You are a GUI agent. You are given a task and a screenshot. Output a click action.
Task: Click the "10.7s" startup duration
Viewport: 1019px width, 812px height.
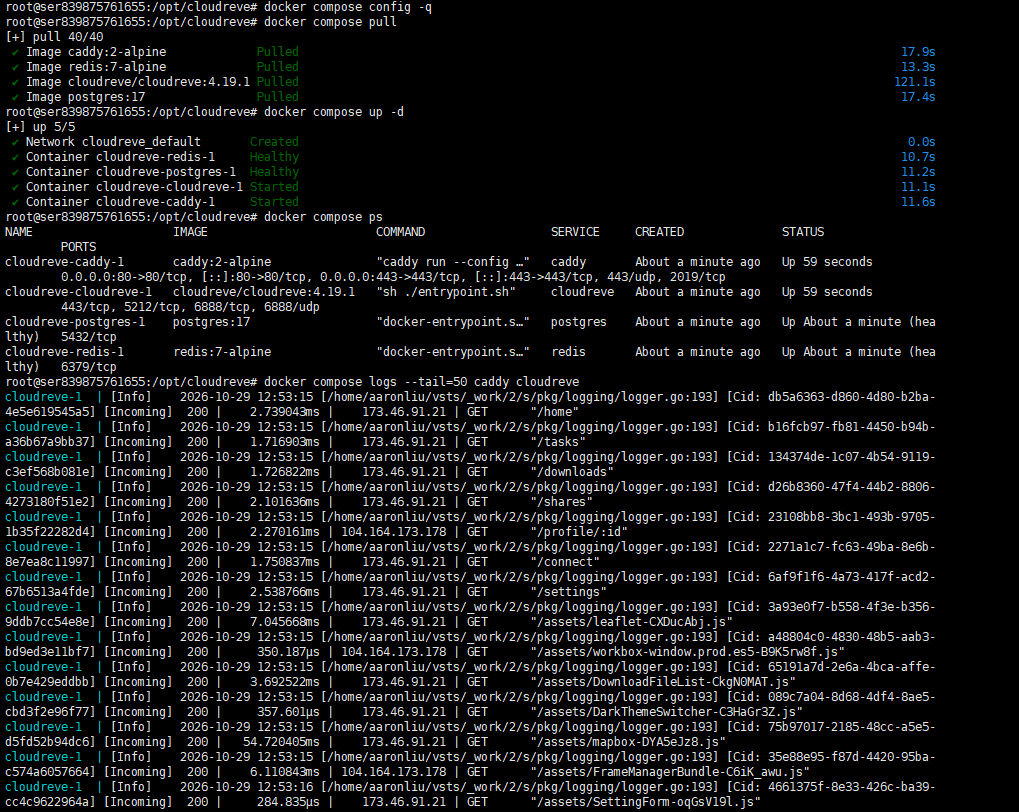coord(918,157)
